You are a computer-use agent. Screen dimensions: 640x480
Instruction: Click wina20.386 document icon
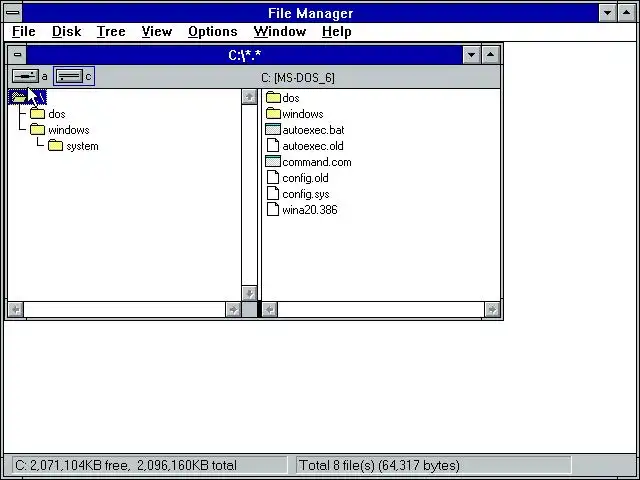click(273, 209)
